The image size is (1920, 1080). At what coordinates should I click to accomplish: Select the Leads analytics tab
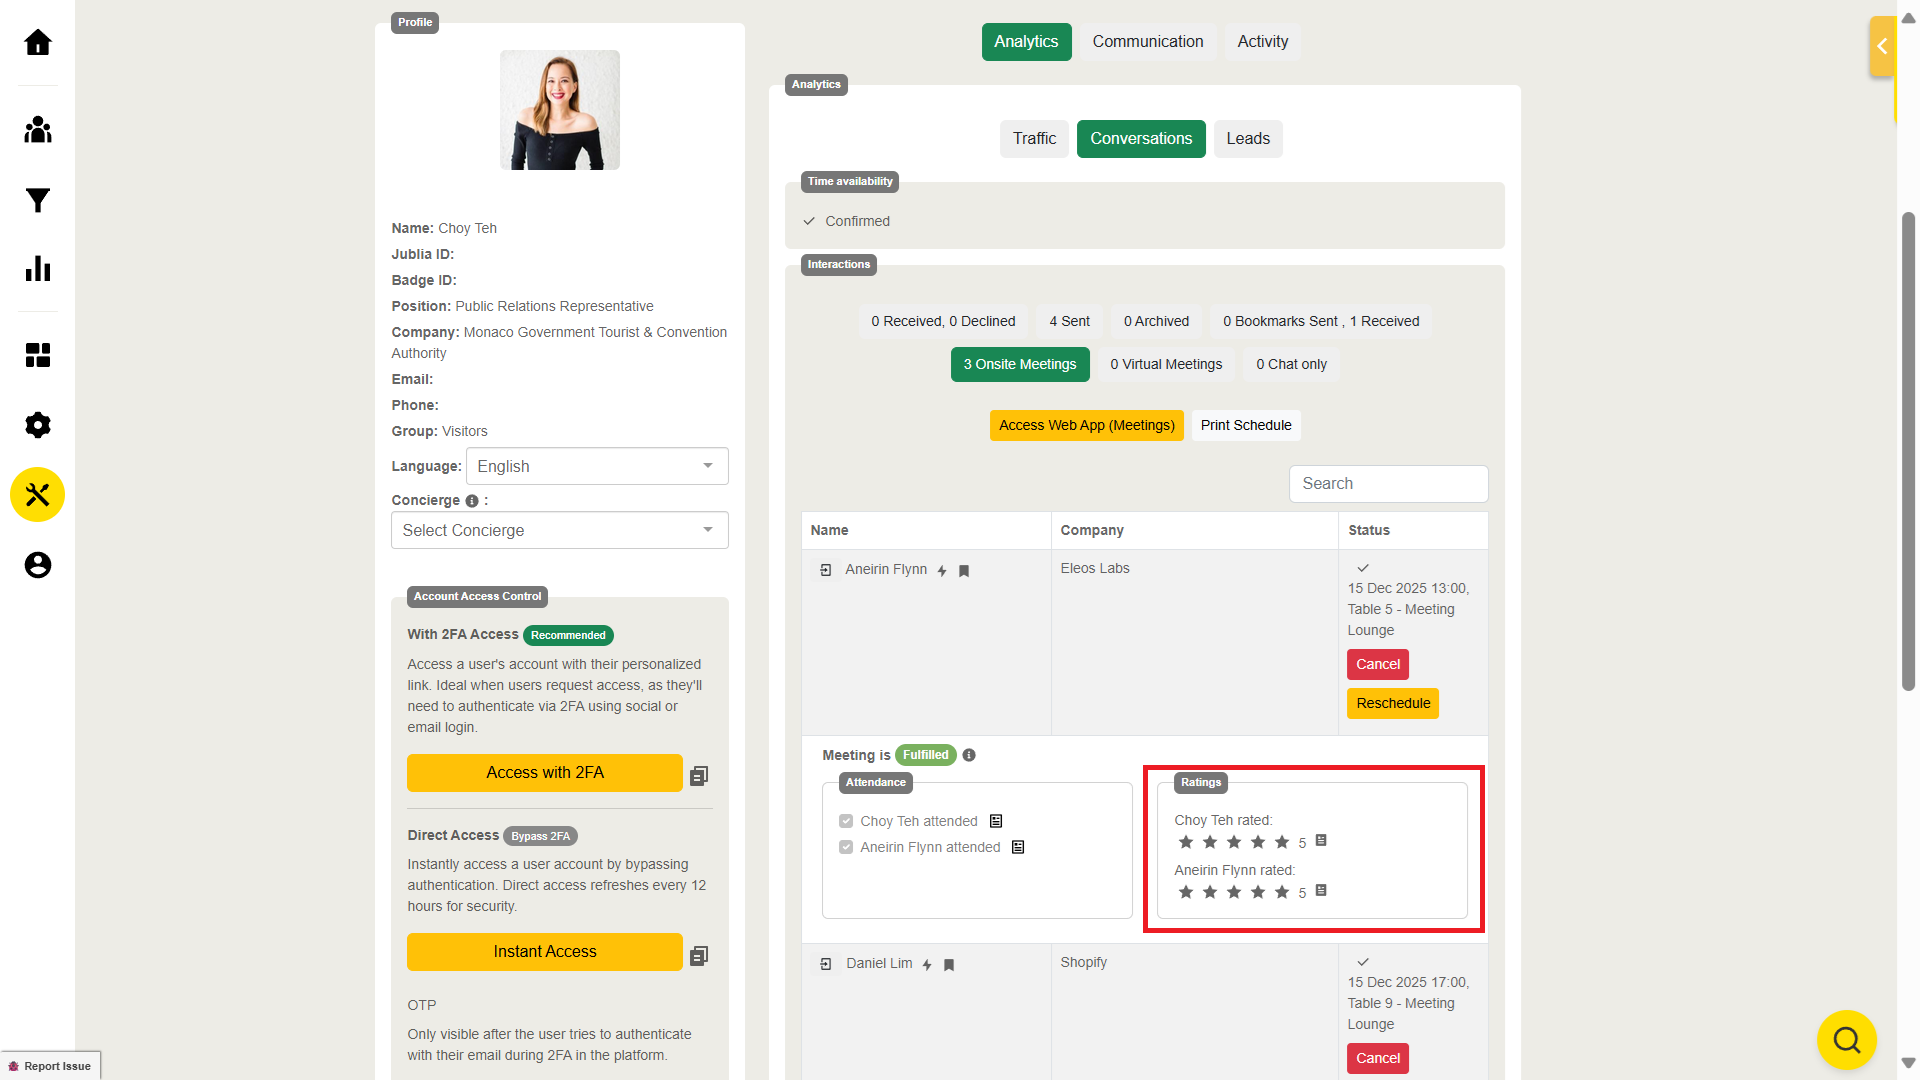(x=1247, y=139)
